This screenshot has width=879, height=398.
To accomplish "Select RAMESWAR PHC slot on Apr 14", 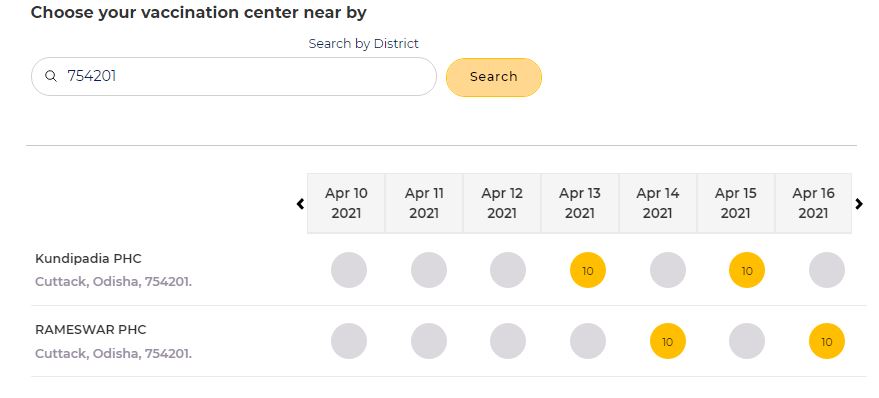I will pos(668,341).
